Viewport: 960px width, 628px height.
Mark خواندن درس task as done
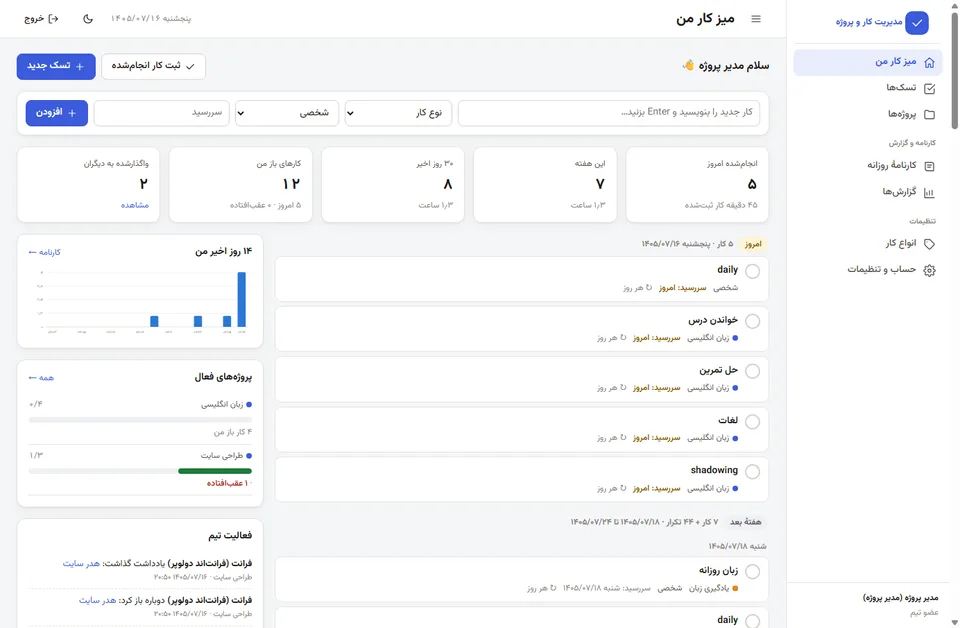pos(752,321)
